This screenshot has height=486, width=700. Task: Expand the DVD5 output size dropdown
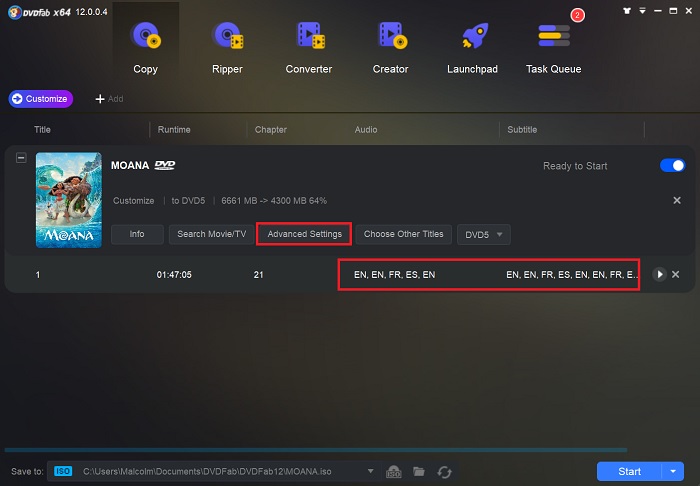tap(484, 235)
